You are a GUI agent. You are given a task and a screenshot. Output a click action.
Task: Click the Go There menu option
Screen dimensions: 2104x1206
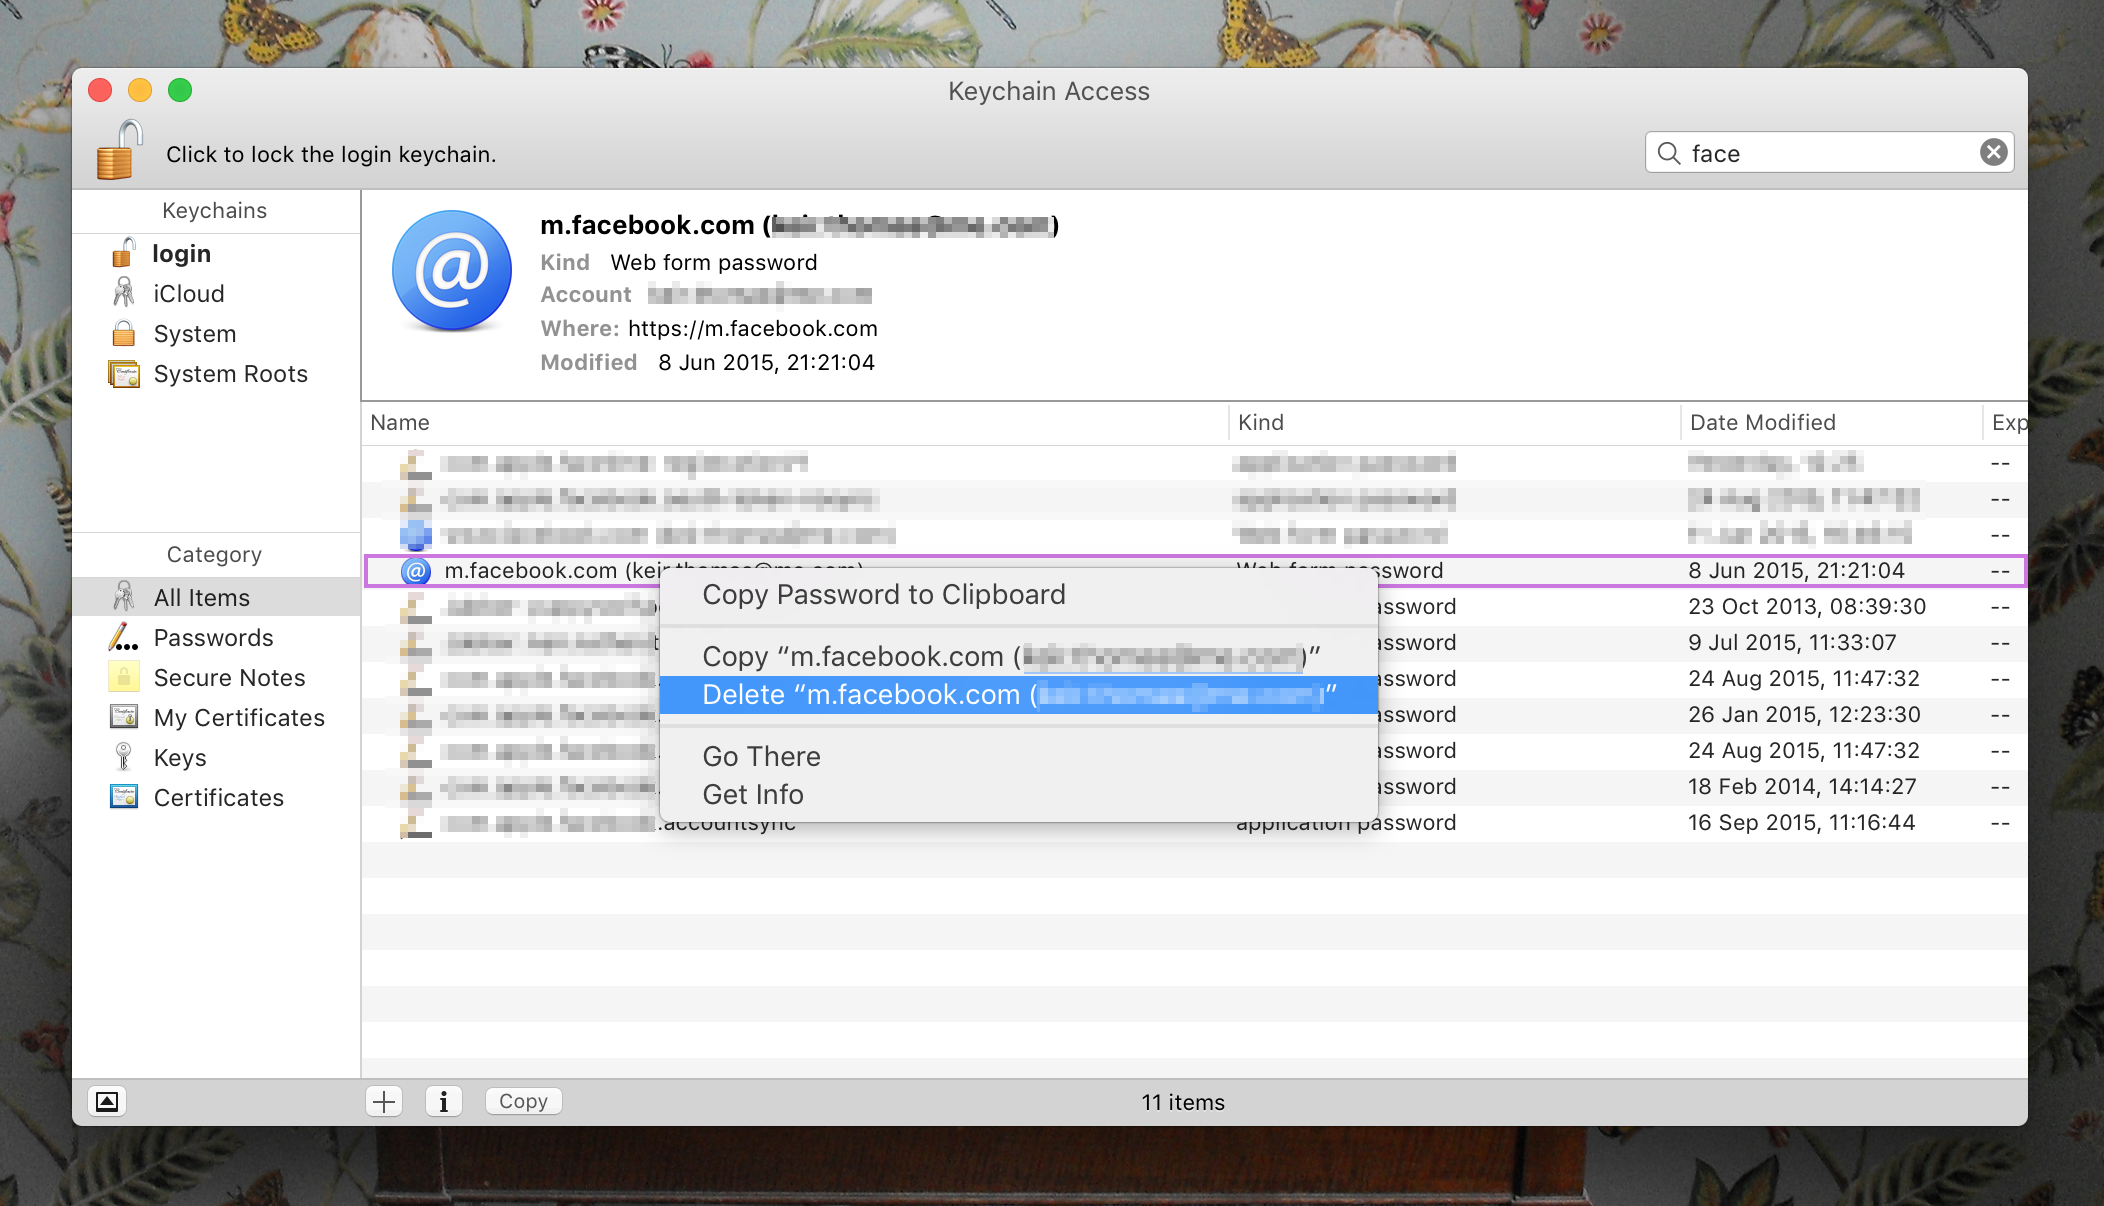(760, 755)
